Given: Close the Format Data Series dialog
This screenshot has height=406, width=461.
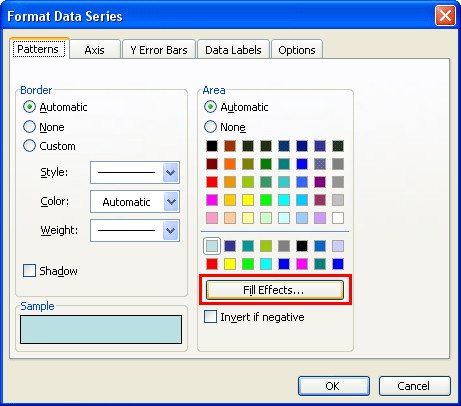Looking at the screenshot, I should [445, 15].
